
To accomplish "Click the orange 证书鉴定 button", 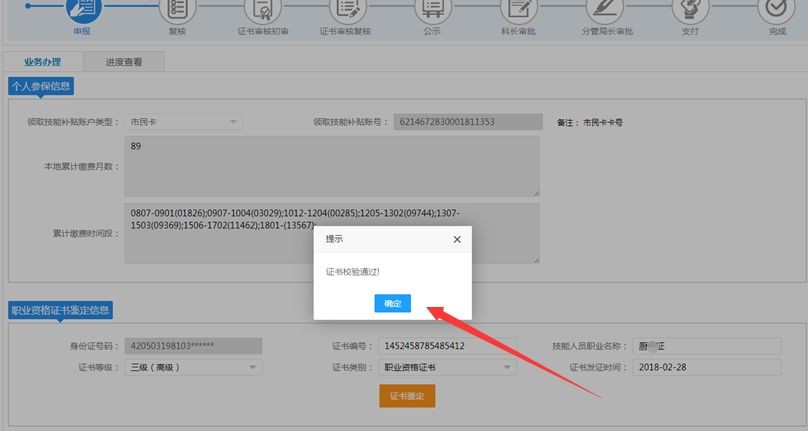I will (407, 396).
